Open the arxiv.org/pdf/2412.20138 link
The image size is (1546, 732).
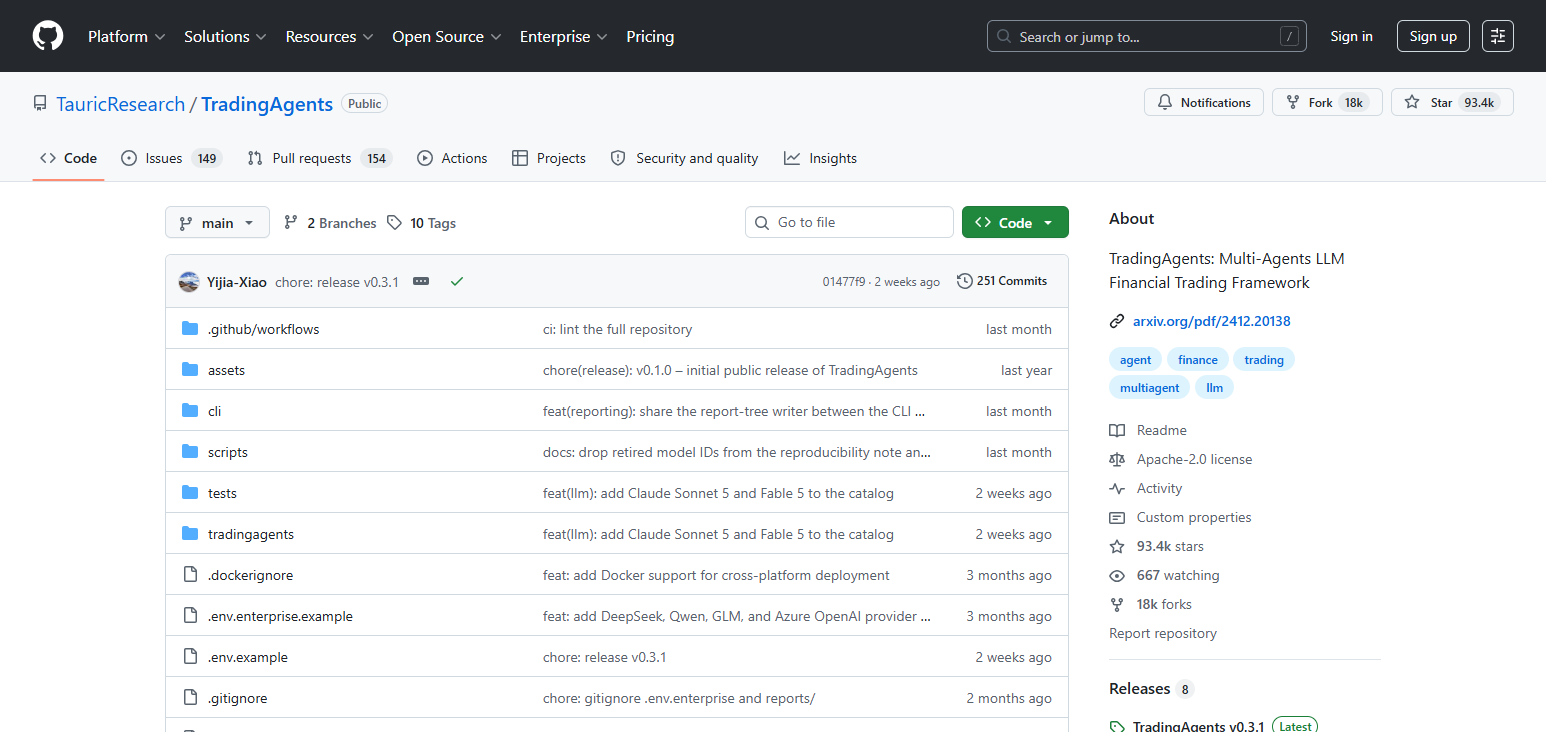pos(1211,321)
